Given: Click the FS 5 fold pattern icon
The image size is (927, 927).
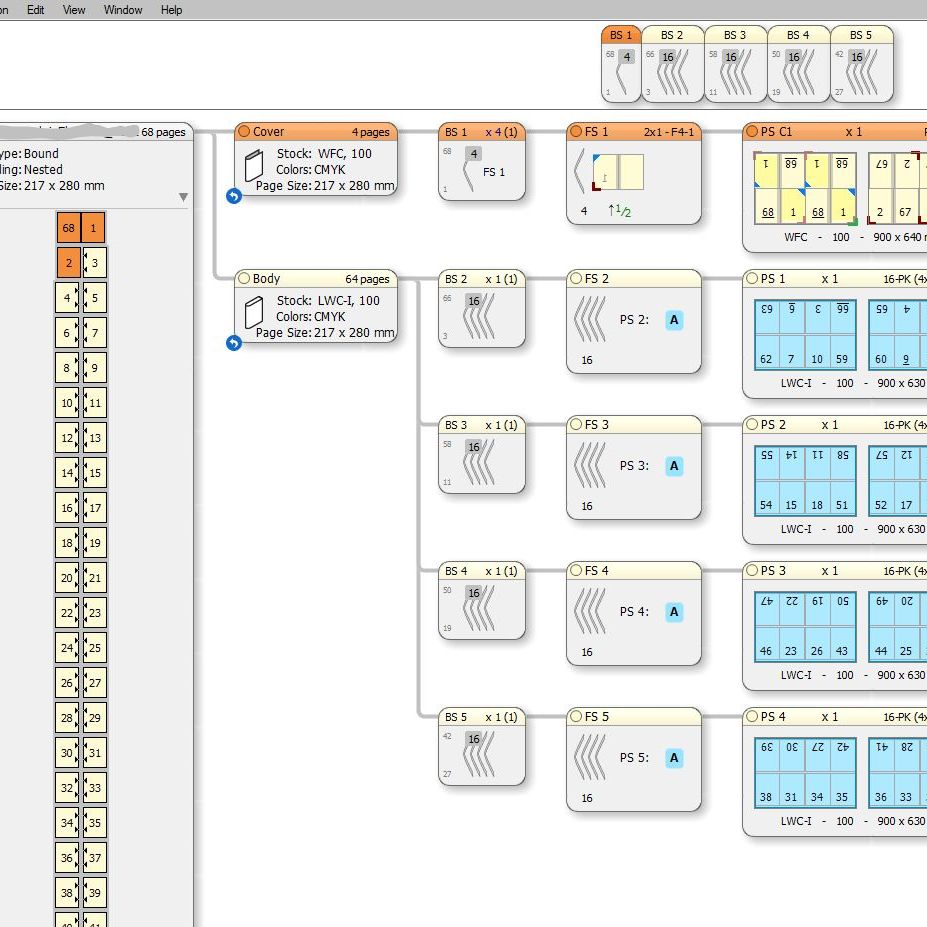Looking at the screenshot, I should (590, 757).
